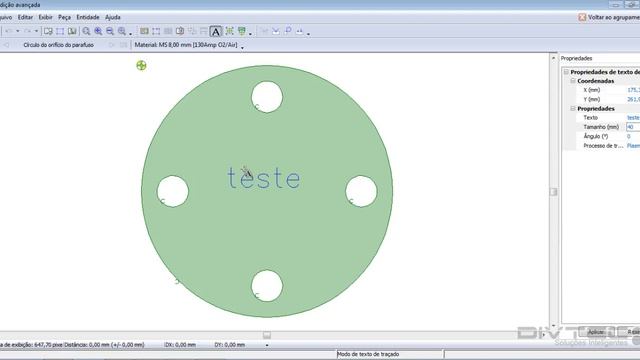Click the toolbar icon just left of the first magnifier
This screenshot has width=640, height=360.
coord(72,31)
